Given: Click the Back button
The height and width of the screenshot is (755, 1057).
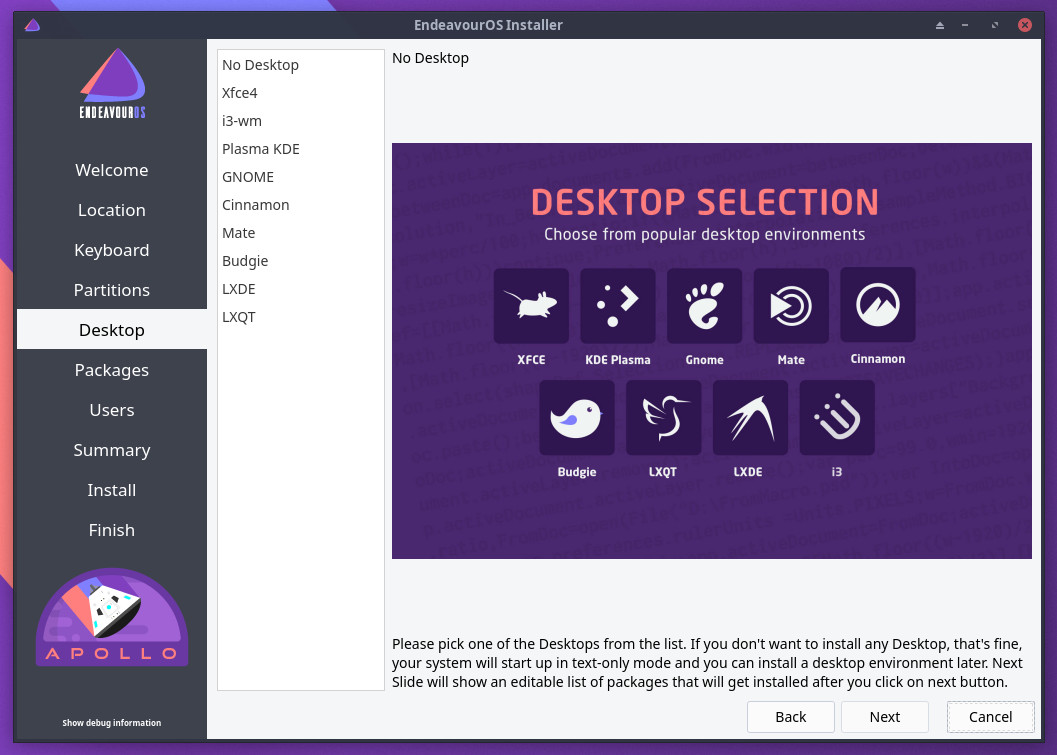Looking at the screenshot, I should 791,717.
